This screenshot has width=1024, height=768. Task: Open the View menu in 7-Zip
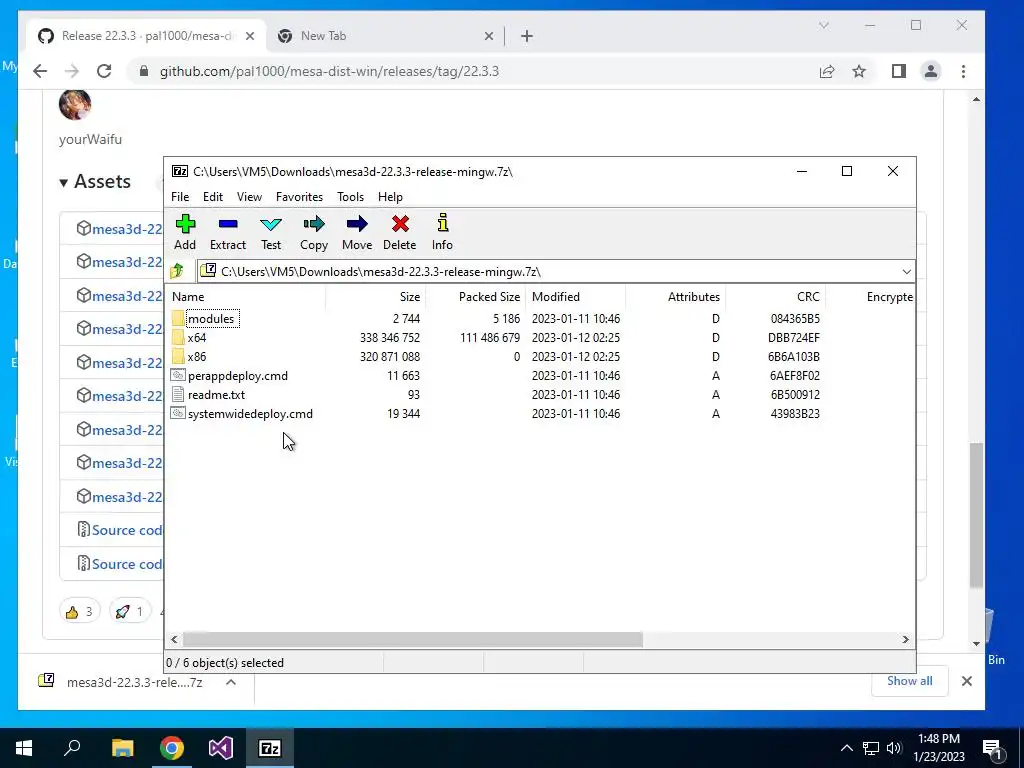point(249,197)
